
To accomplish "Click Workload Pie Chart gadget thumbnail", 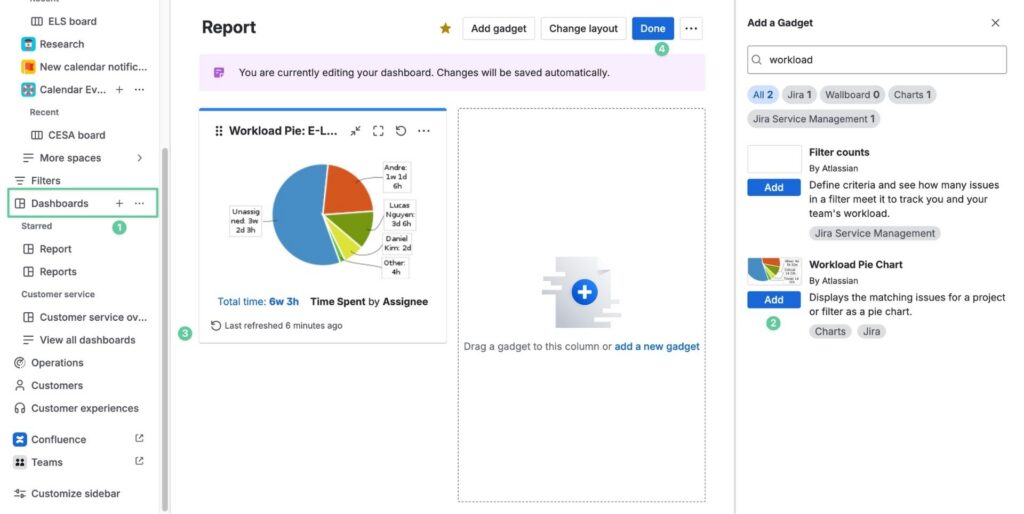I will coord(774,271).
